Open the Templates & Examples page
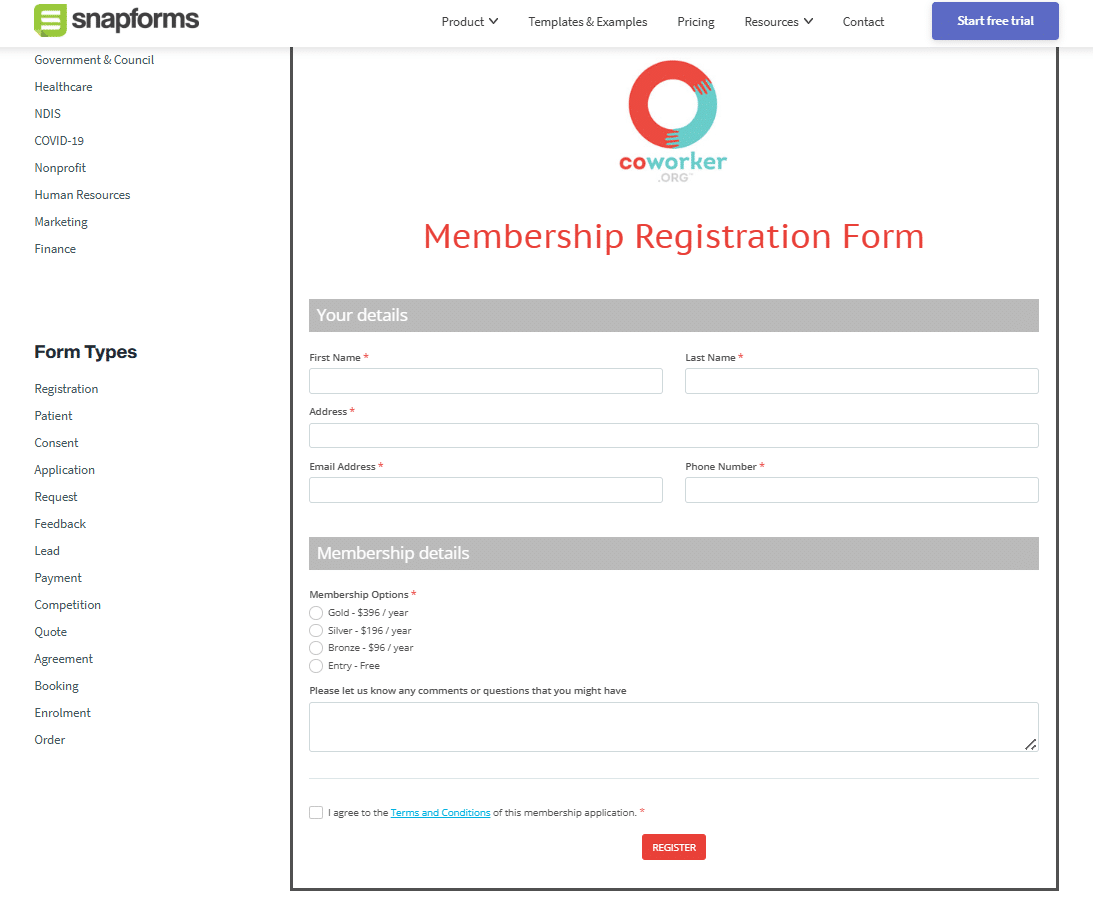Viewport: 1093px width, 911px height. 587,21
